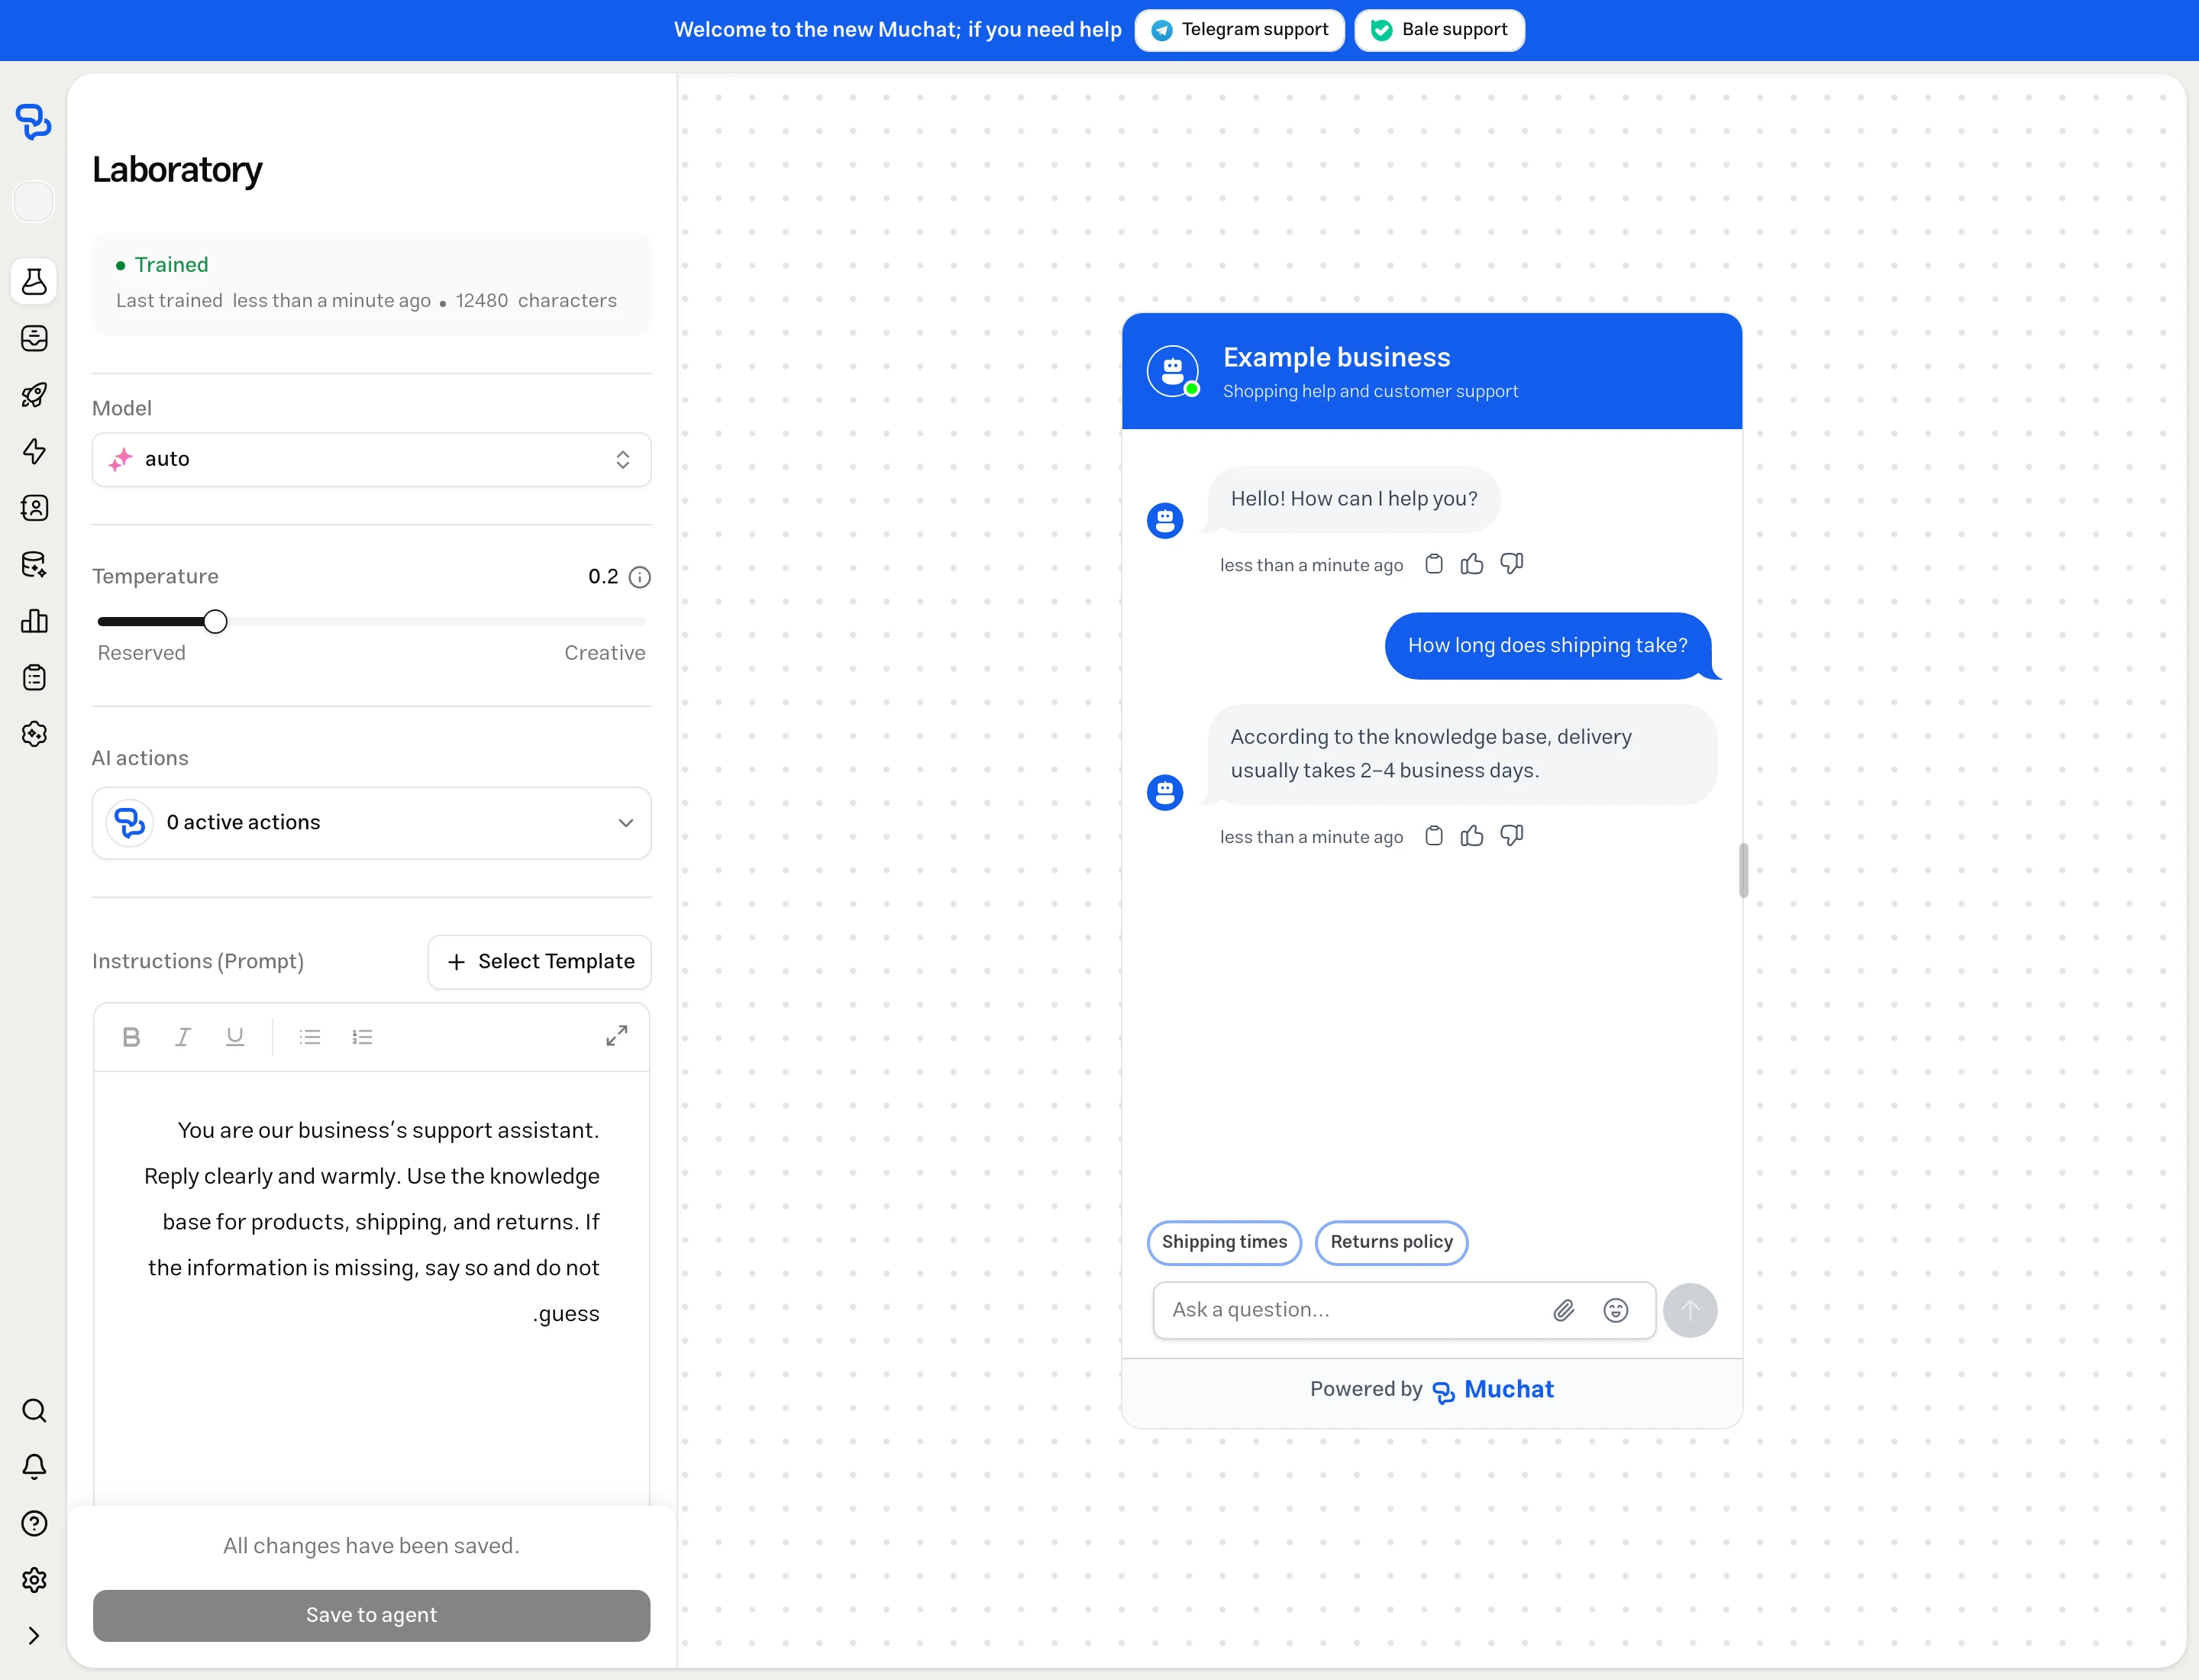This screenshot has width=2199, height=1680.
Task: Open Telegram support link
Action: click(1240, 30)
